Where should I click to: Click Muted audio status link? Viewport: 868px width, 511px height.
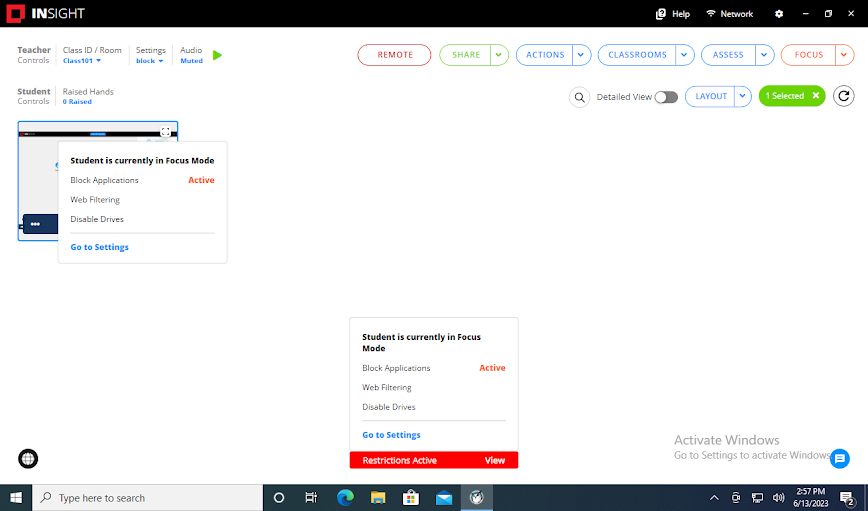point(191,61)
